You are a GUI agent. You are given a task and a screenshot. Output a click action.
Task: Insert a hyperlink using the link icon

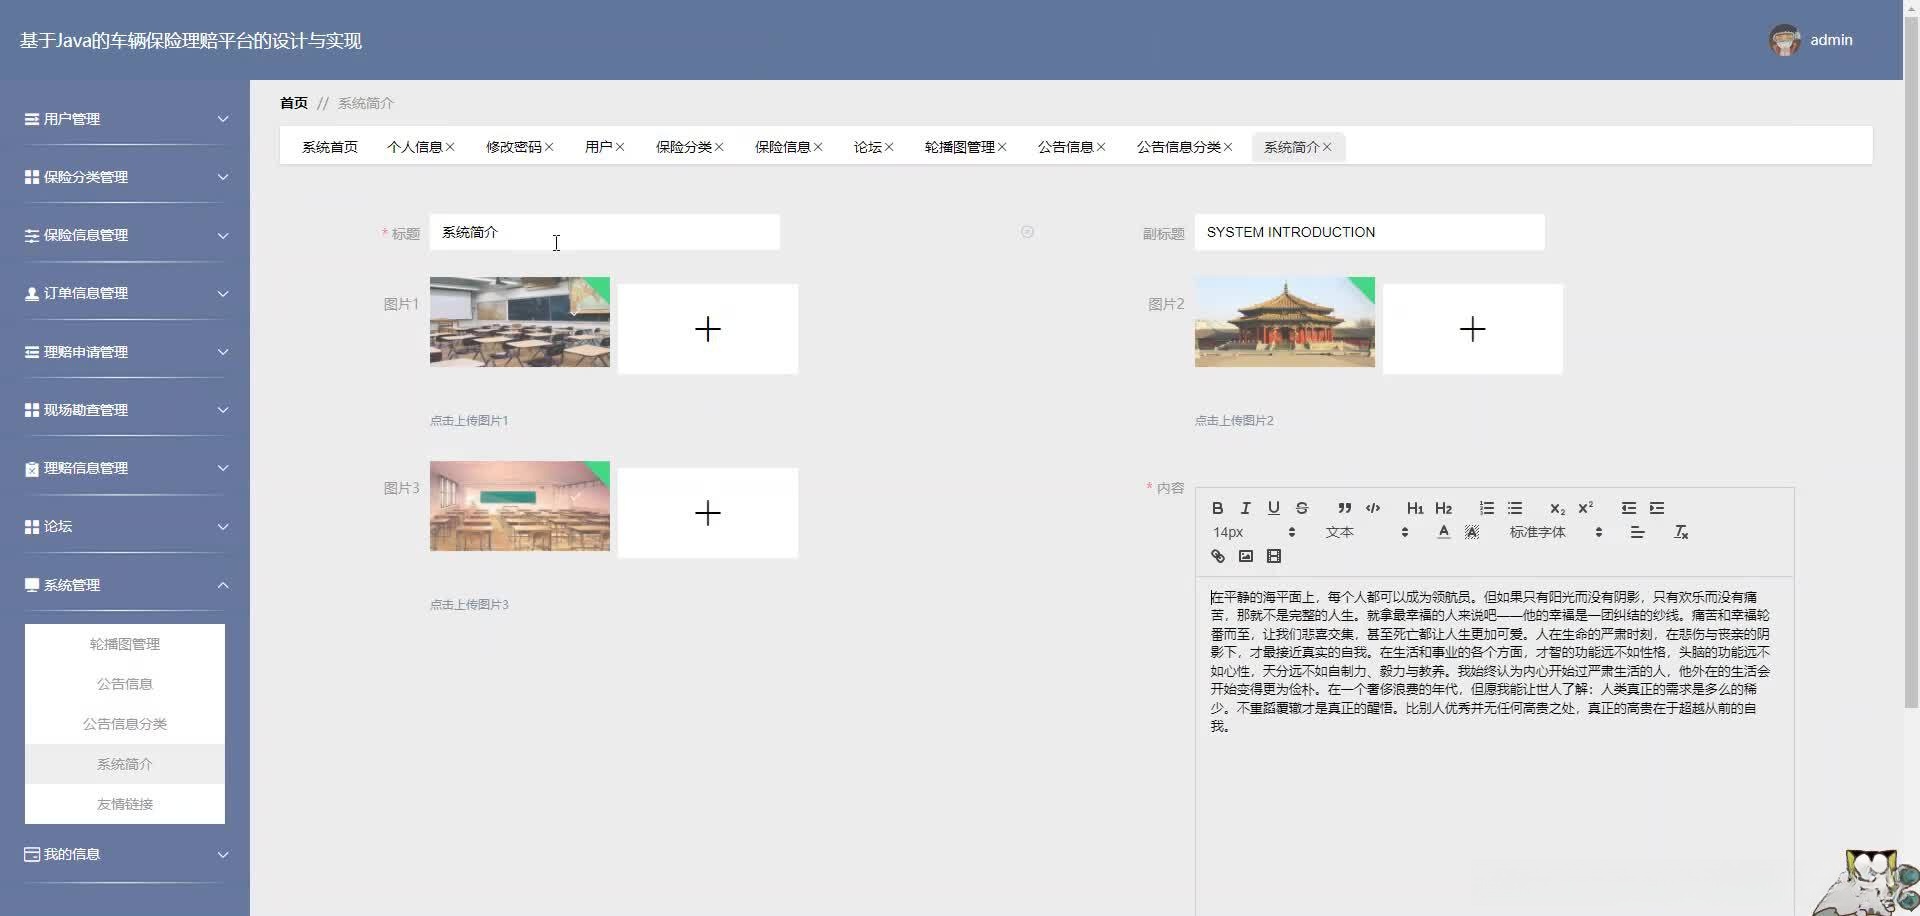pos(1216,556)
